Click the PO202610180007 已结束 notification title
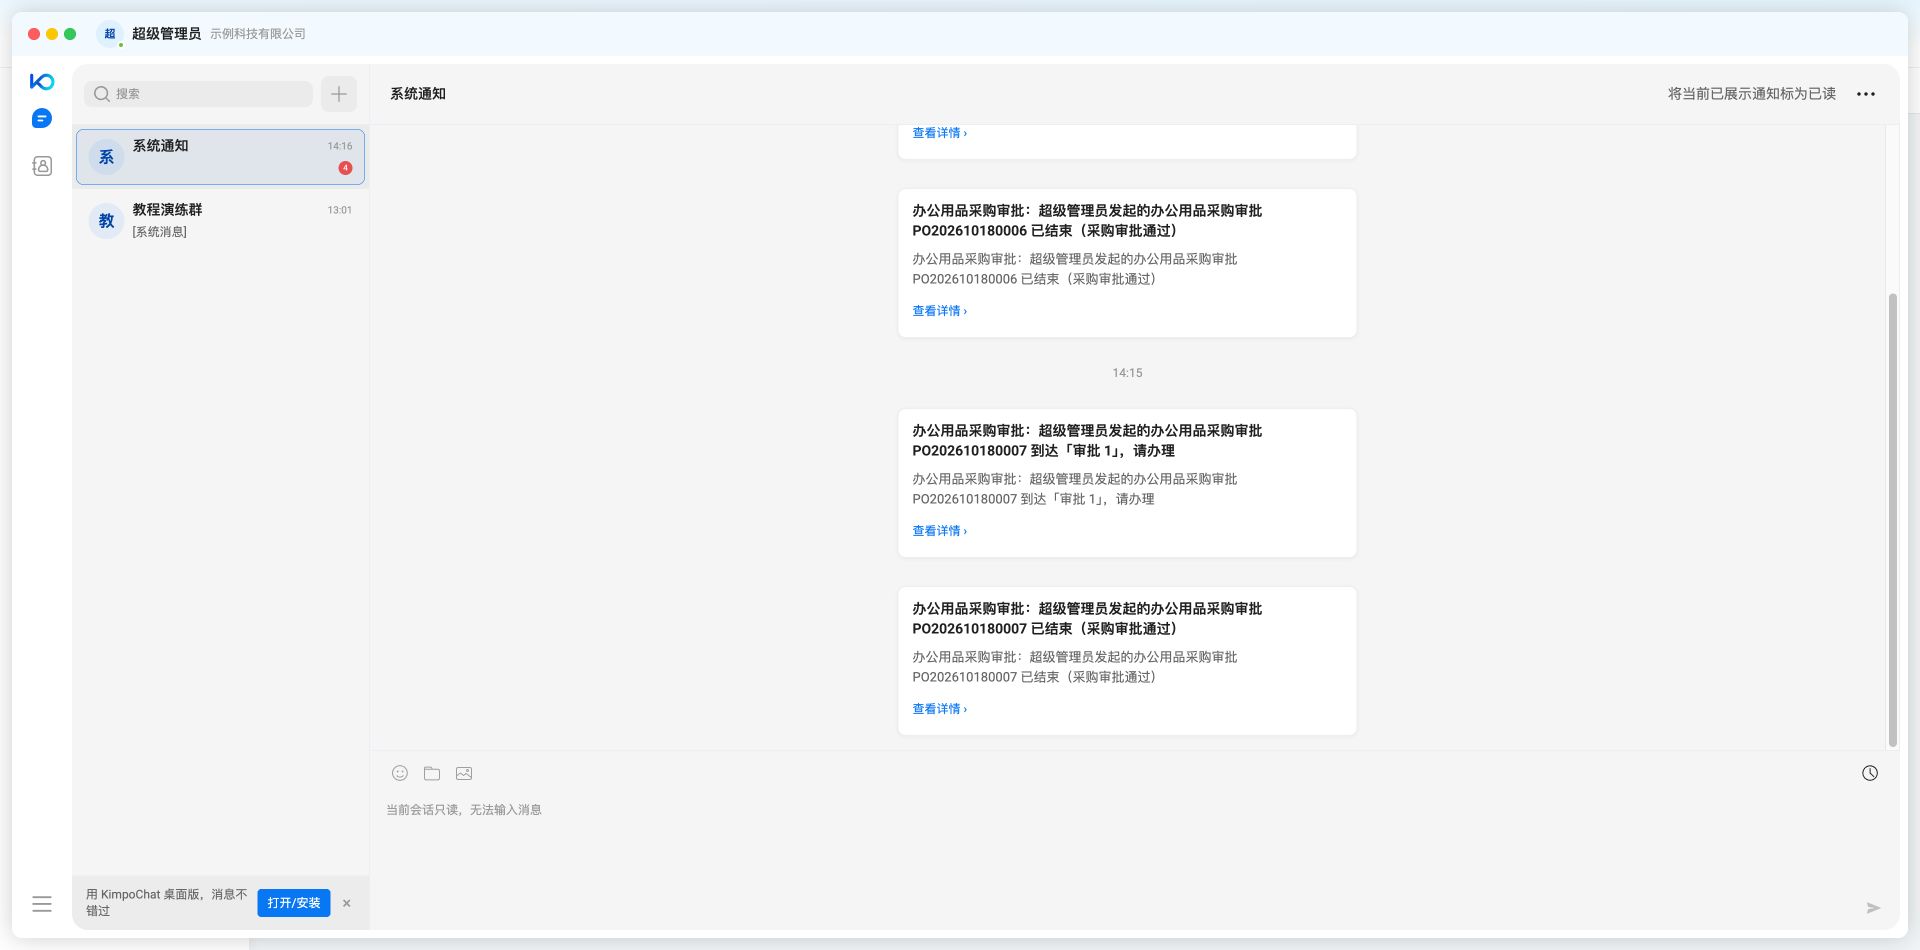The height and width of the screenshot is (950, 1920). (x=1087, y=619)
